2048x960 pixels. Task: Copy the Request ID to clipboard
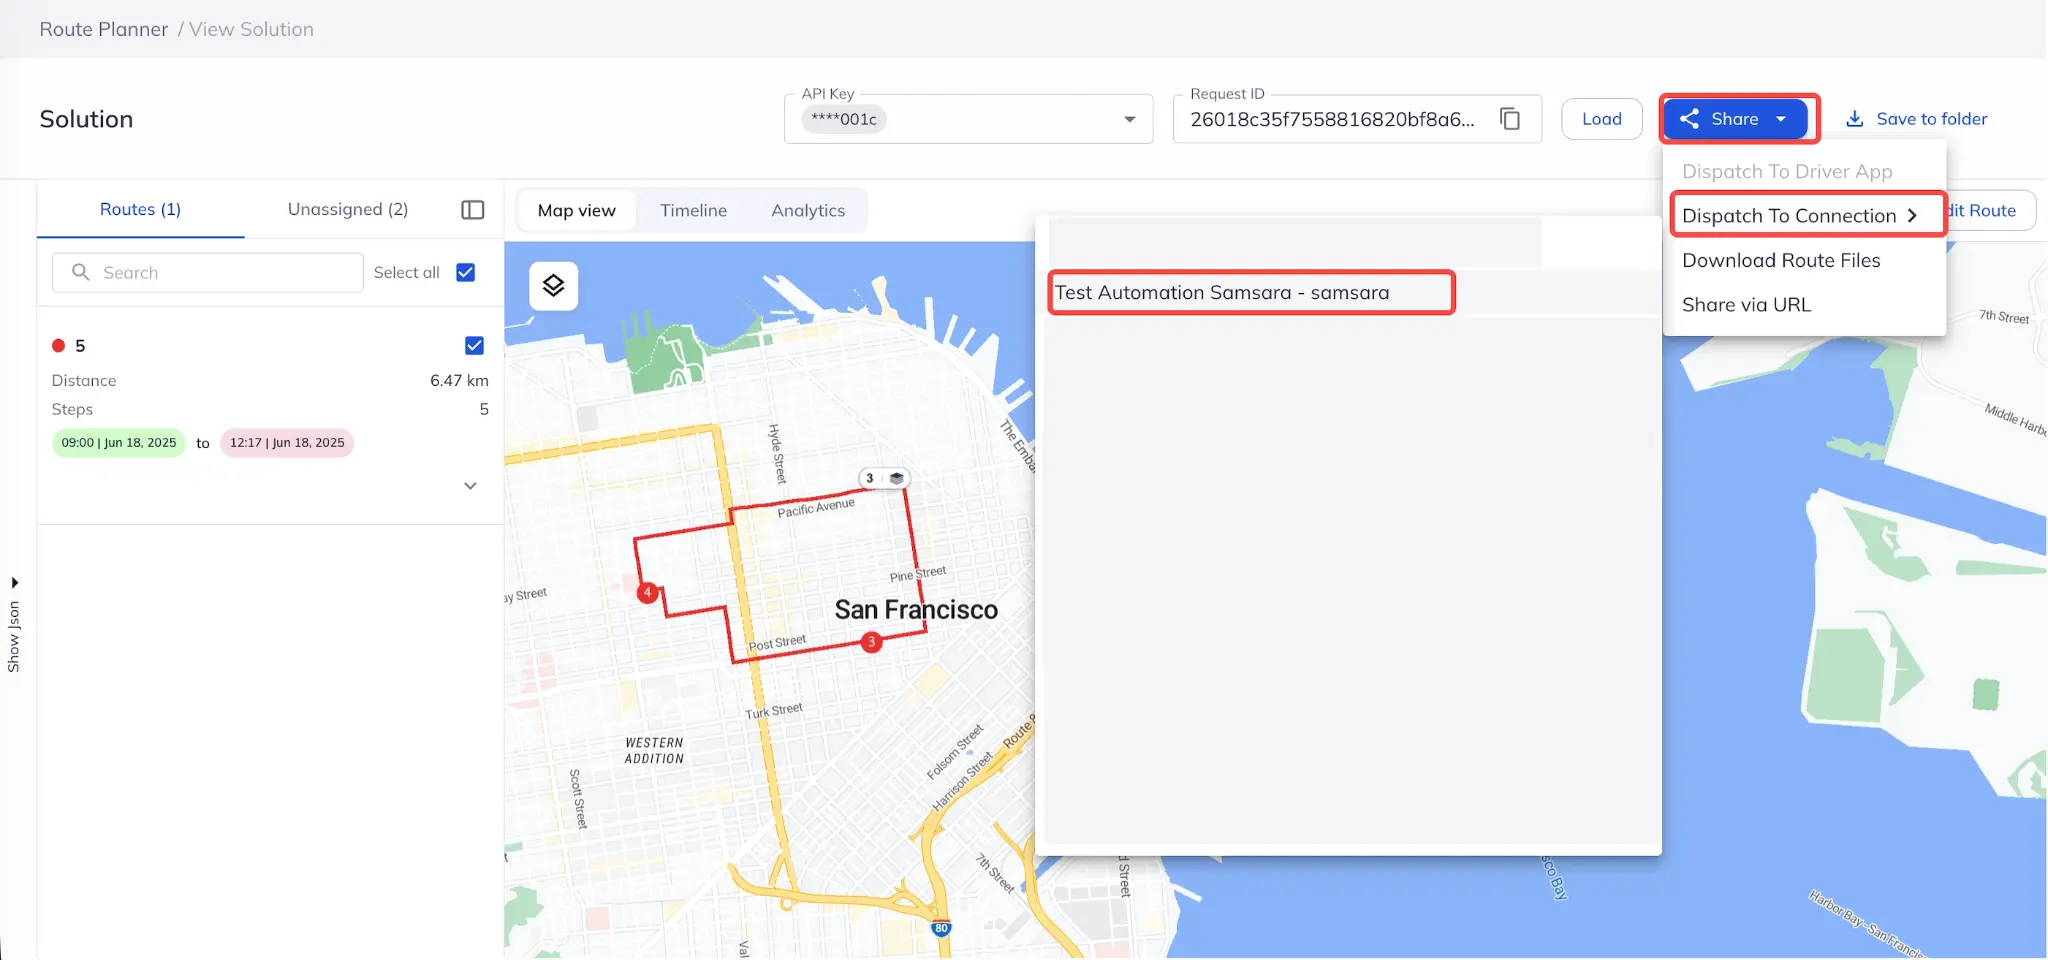click(1510, 119)
